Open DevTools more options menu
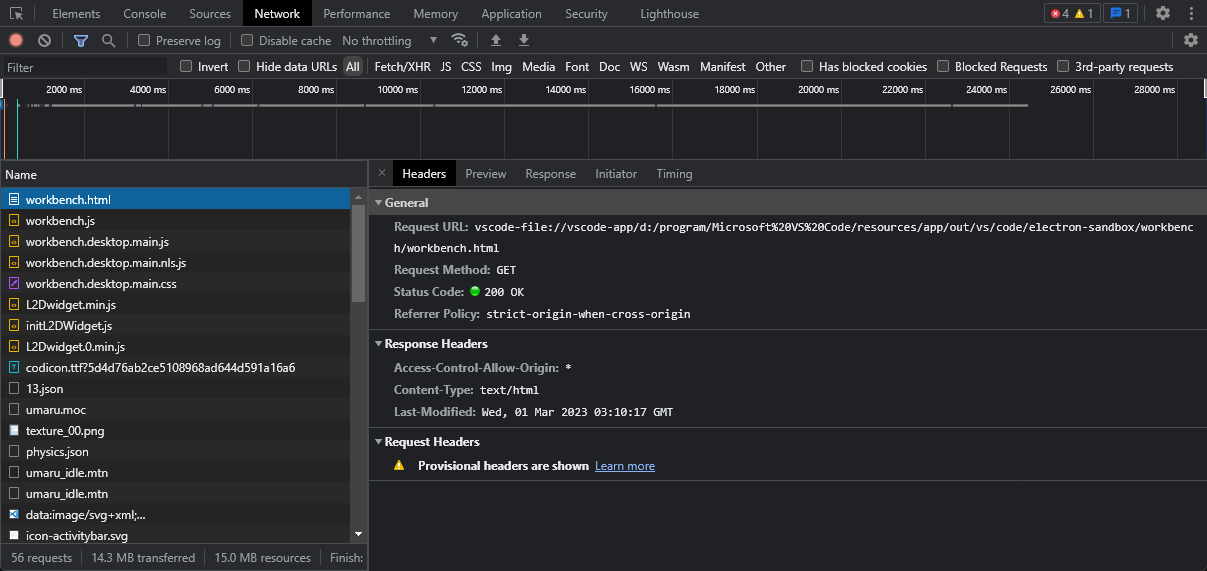 point(1190,13)
